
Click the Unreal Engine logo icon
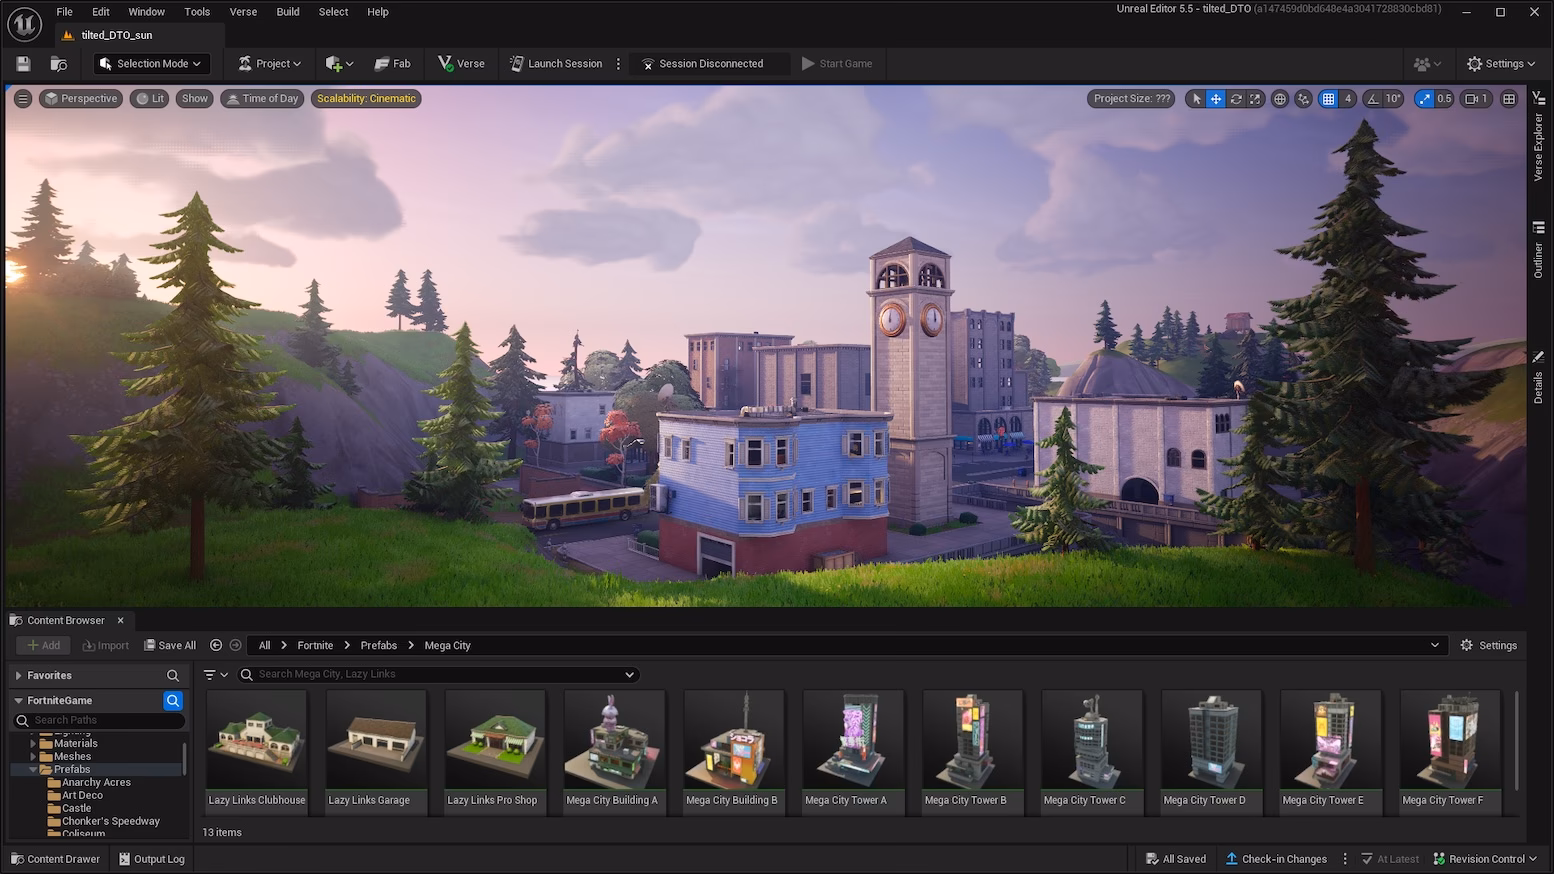click(24, 24)
